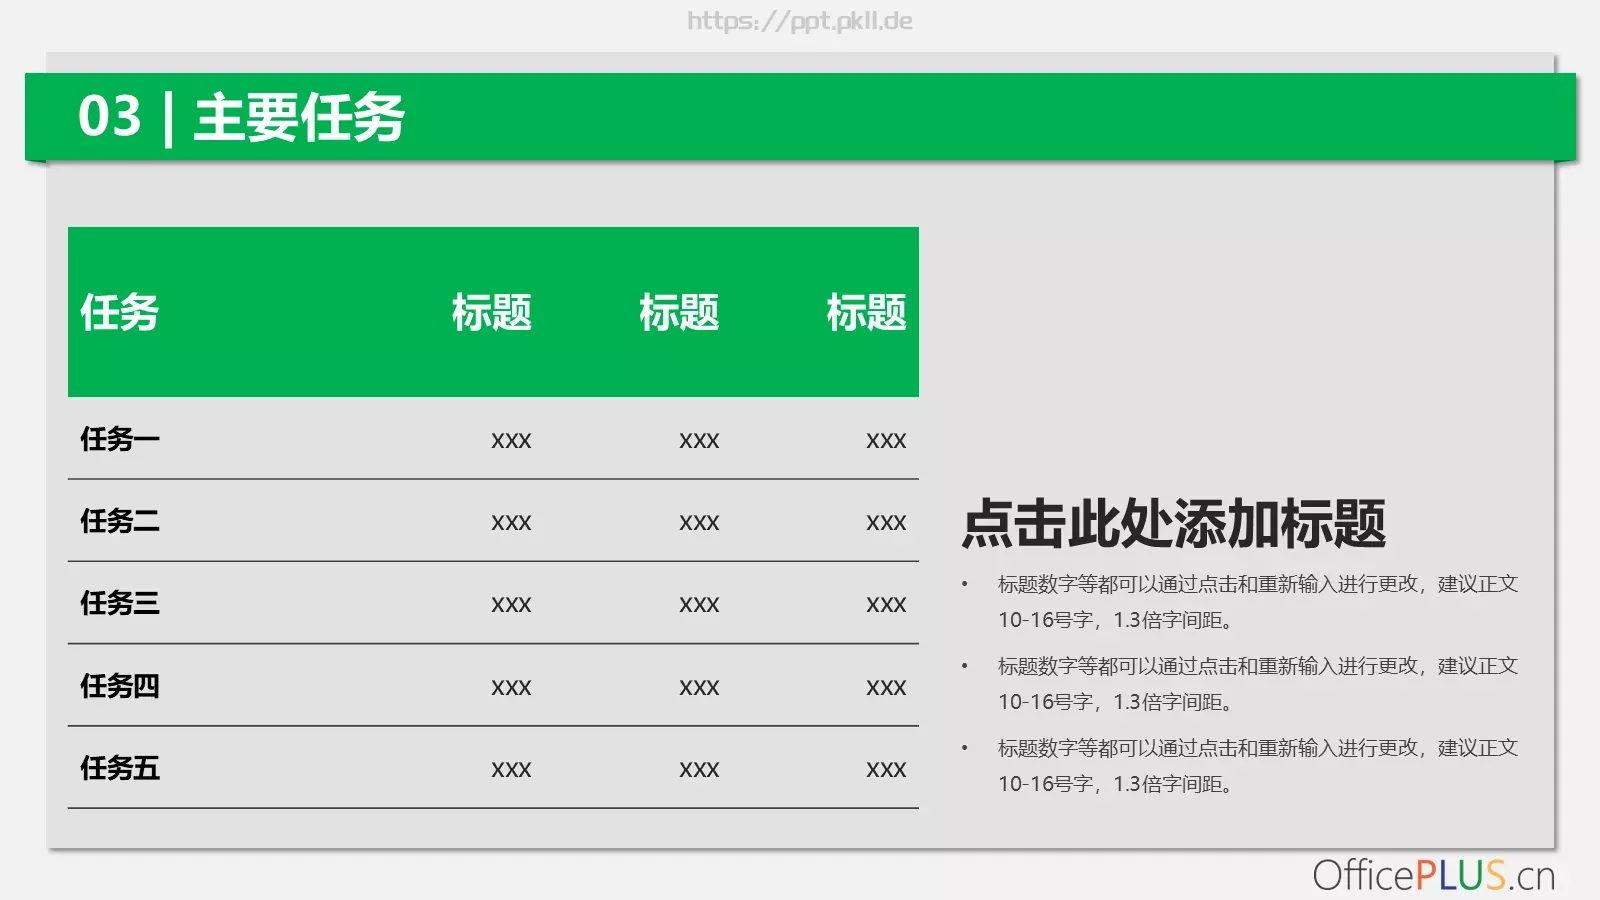The image size is (1600, 900).
Task: Click first XXX value in 任务二 row
Action: (x=511, y=523)
